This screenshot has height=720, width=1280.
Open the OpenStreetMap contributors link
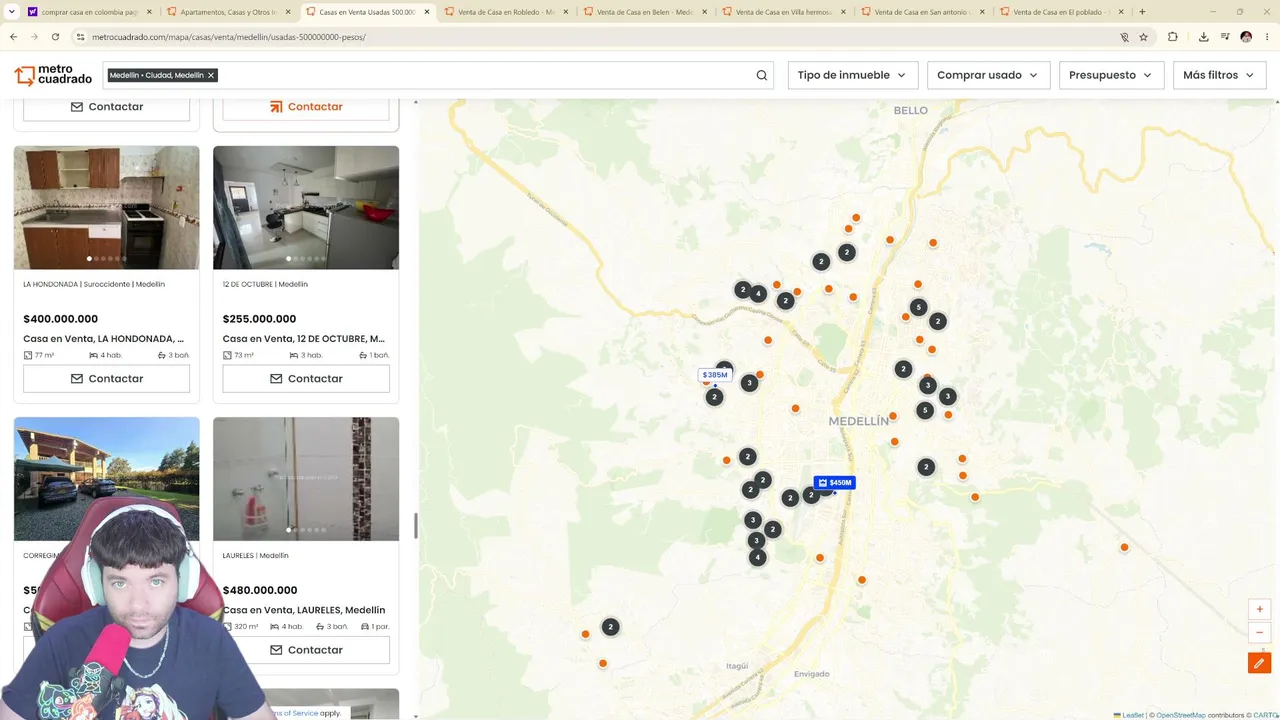point(1181,715)
